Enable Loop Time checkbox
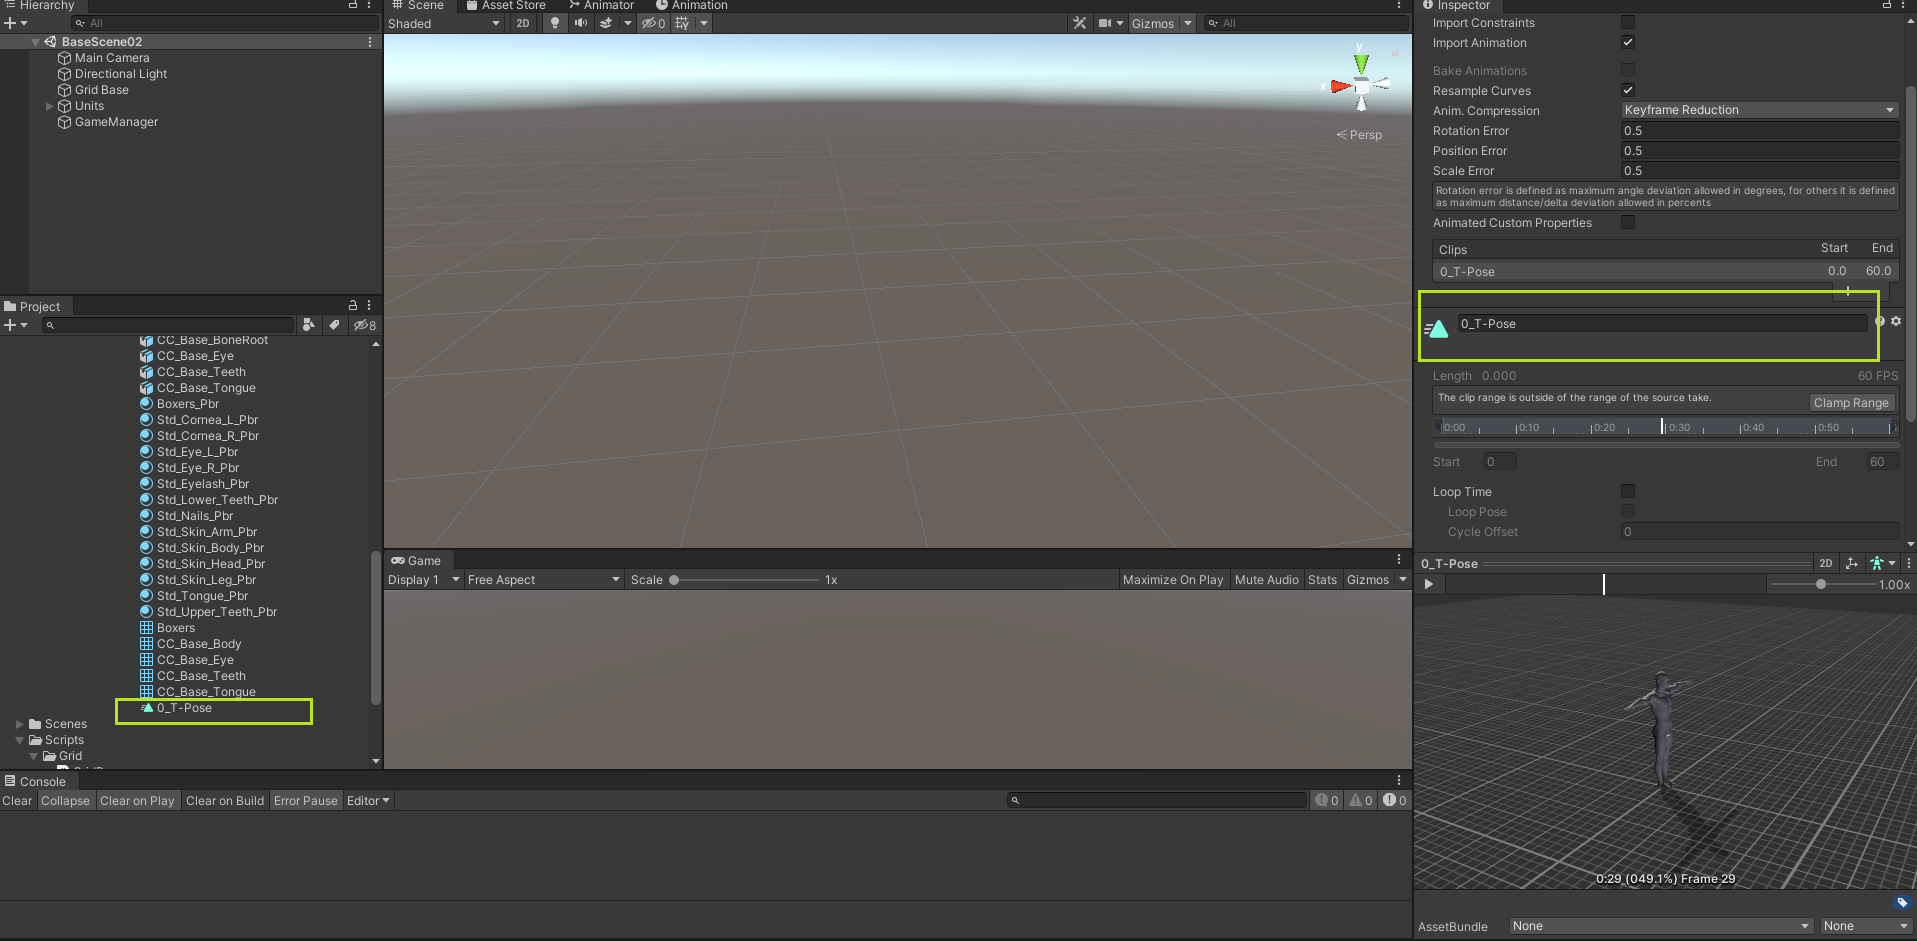Viewport: 1917px width, 941px height. click(1628, 491)
